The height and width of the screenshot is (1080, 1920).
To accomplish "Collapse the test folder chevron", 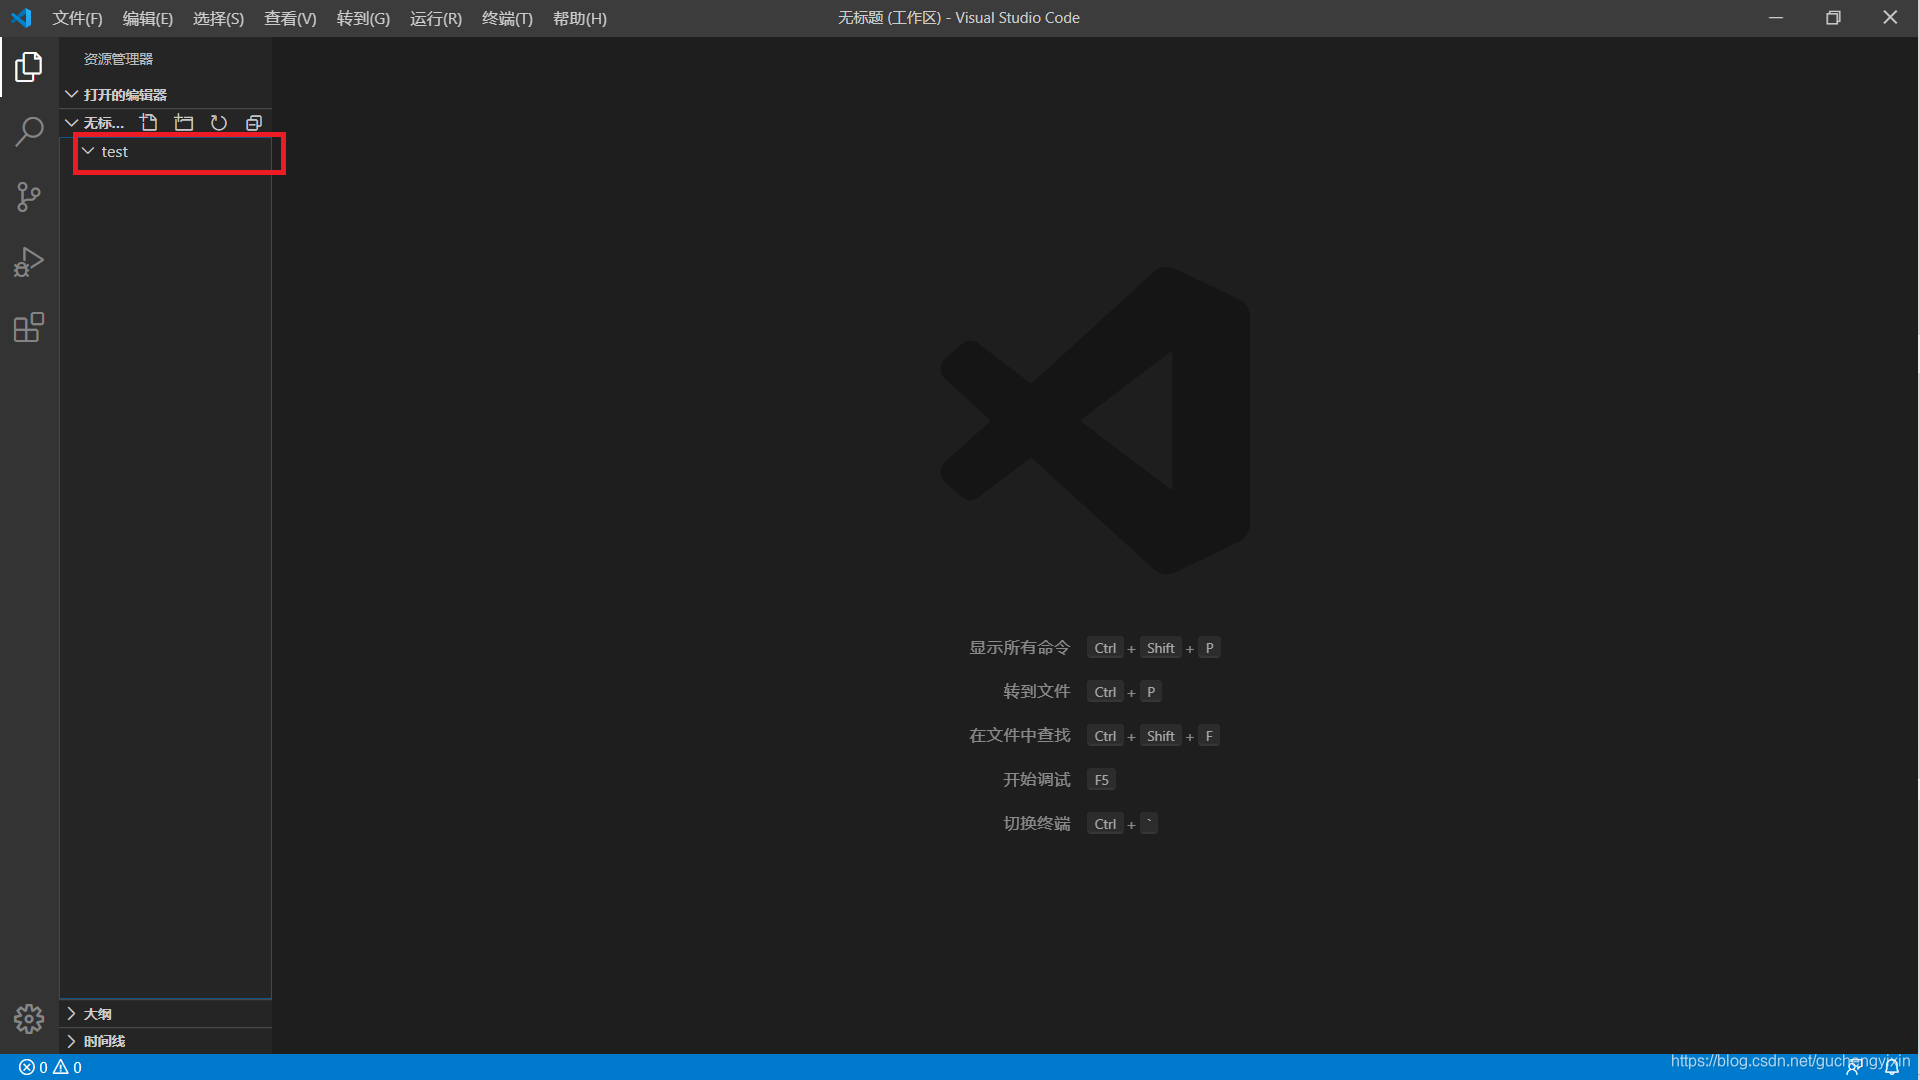I will click(x=88, y=151).
